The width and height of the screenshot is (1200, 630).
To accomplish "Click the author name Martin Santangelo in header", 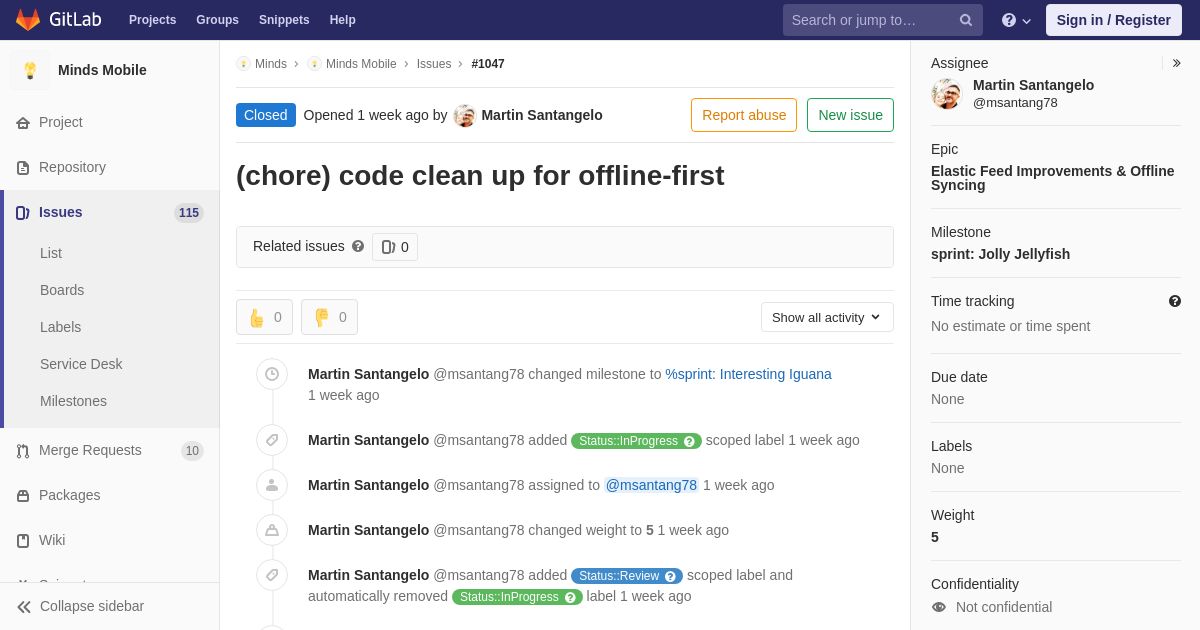I will [x=542, y=115].
